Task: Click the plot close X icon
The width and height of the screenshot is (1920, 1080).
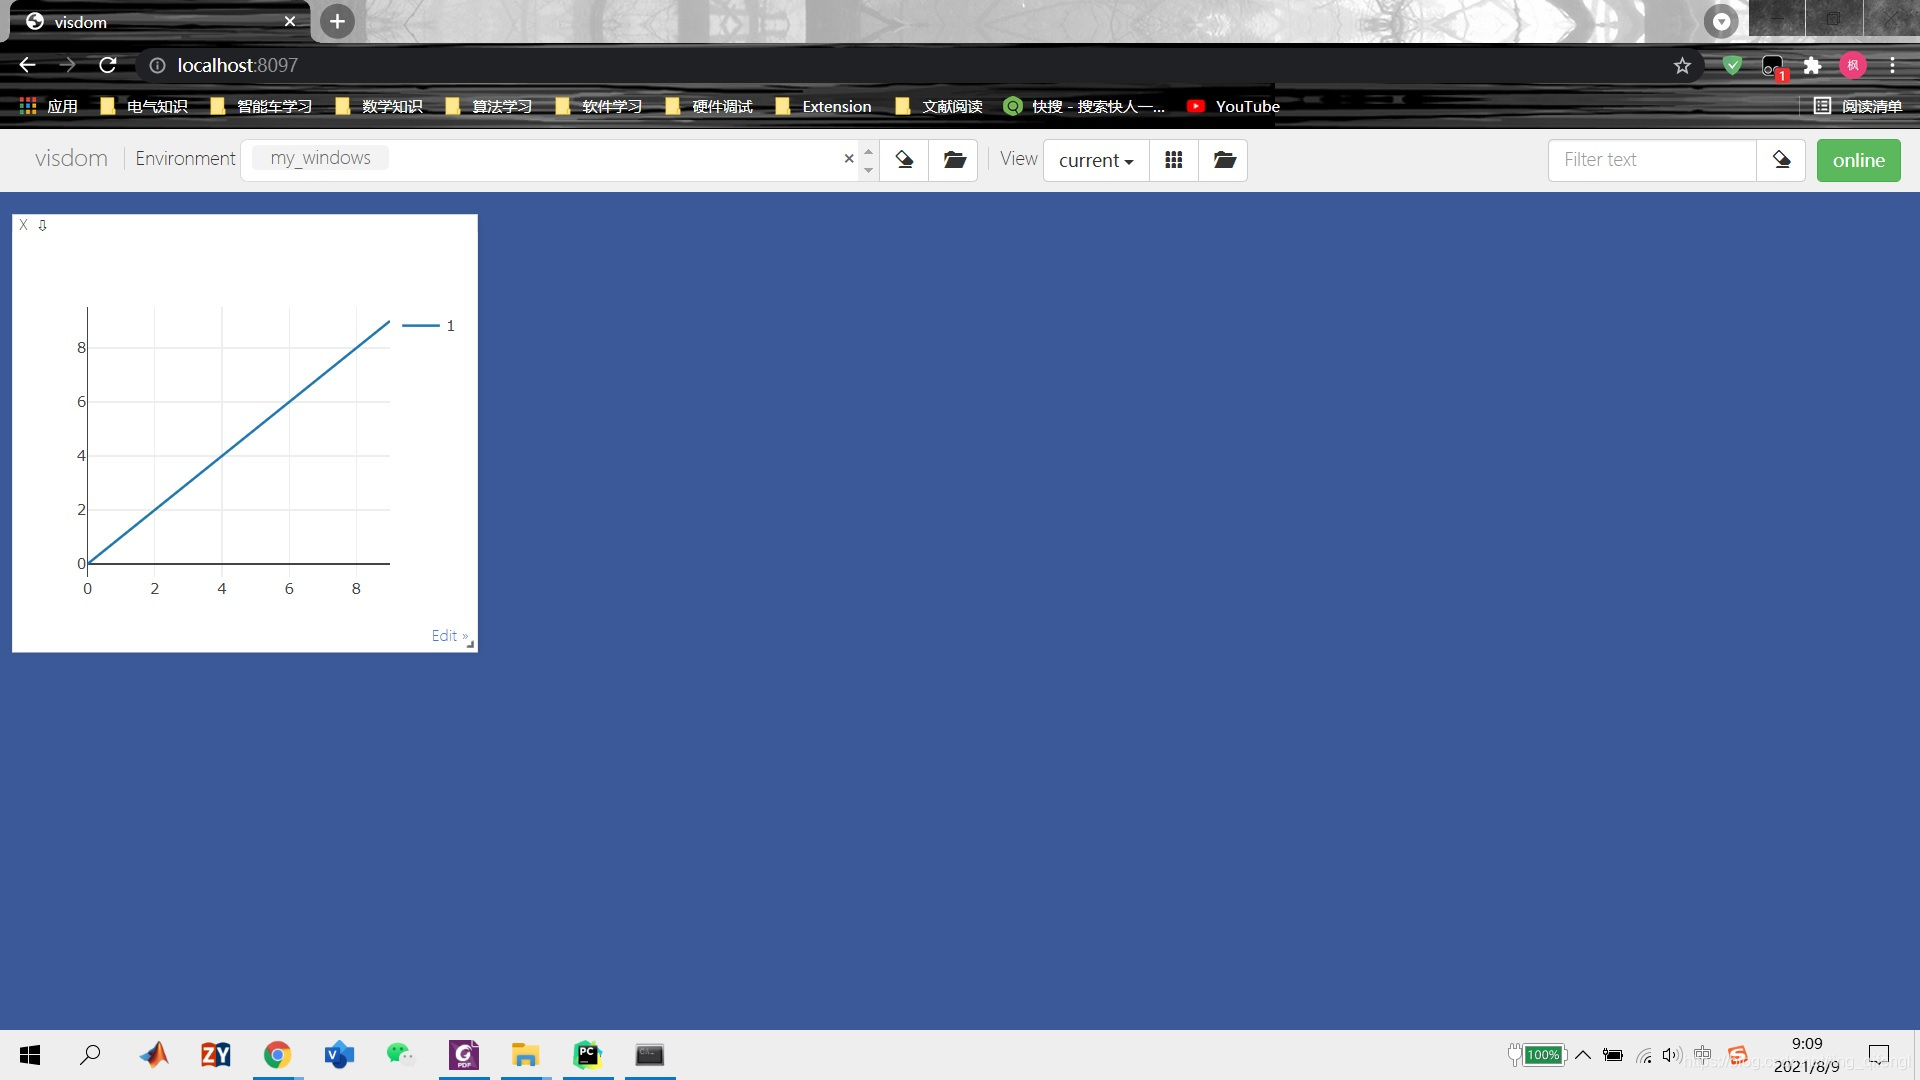Action: pyautogui.click(x=24, y=223)
